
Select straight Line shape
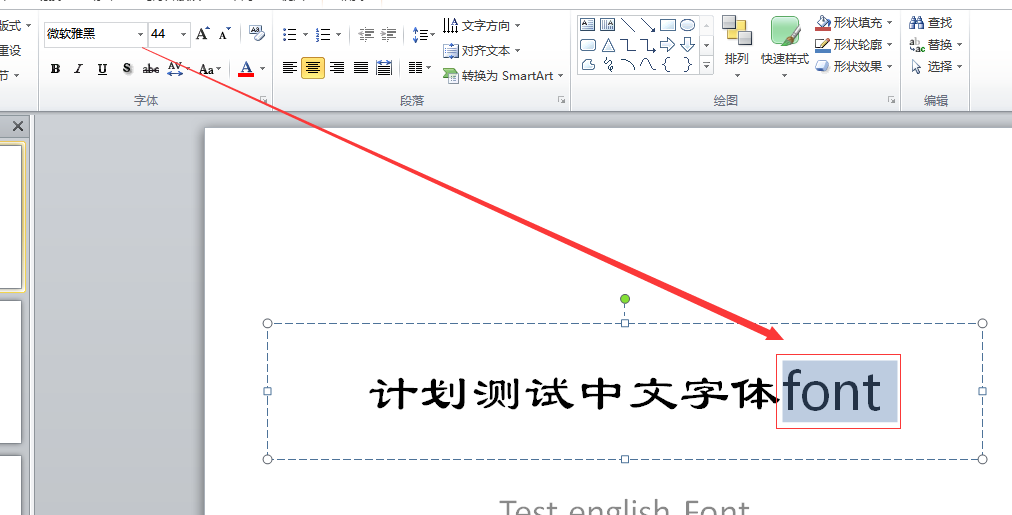point(627,25)
